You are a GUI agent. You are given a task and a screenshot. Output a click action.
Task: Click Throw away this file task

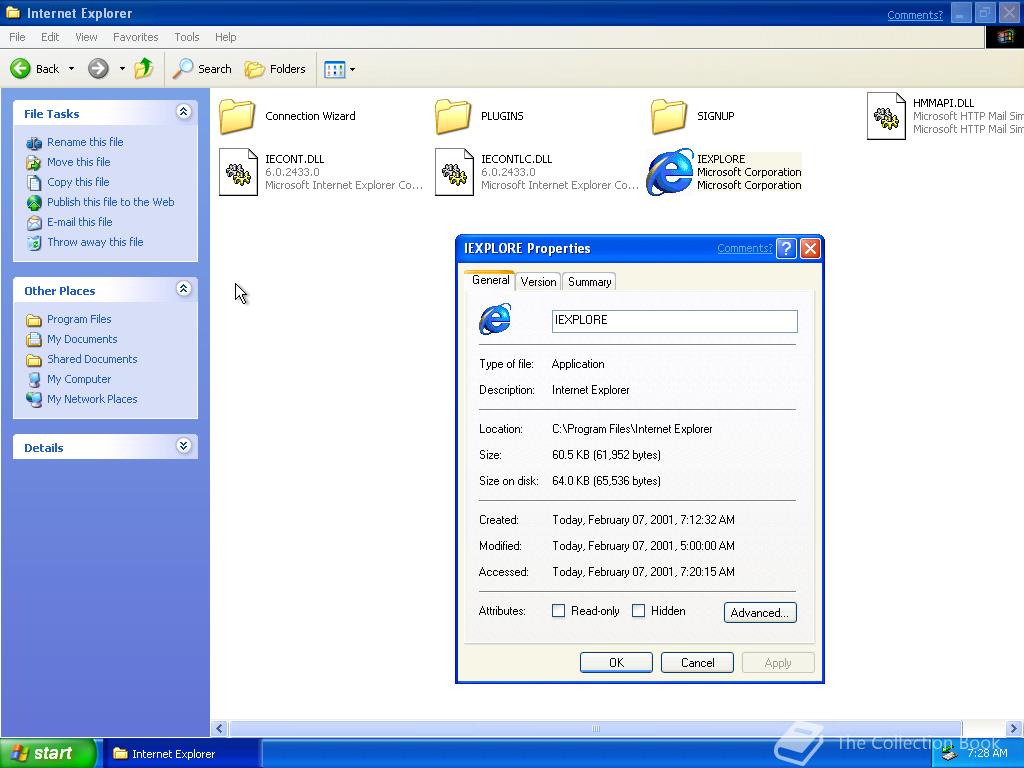tap(95, 242)
